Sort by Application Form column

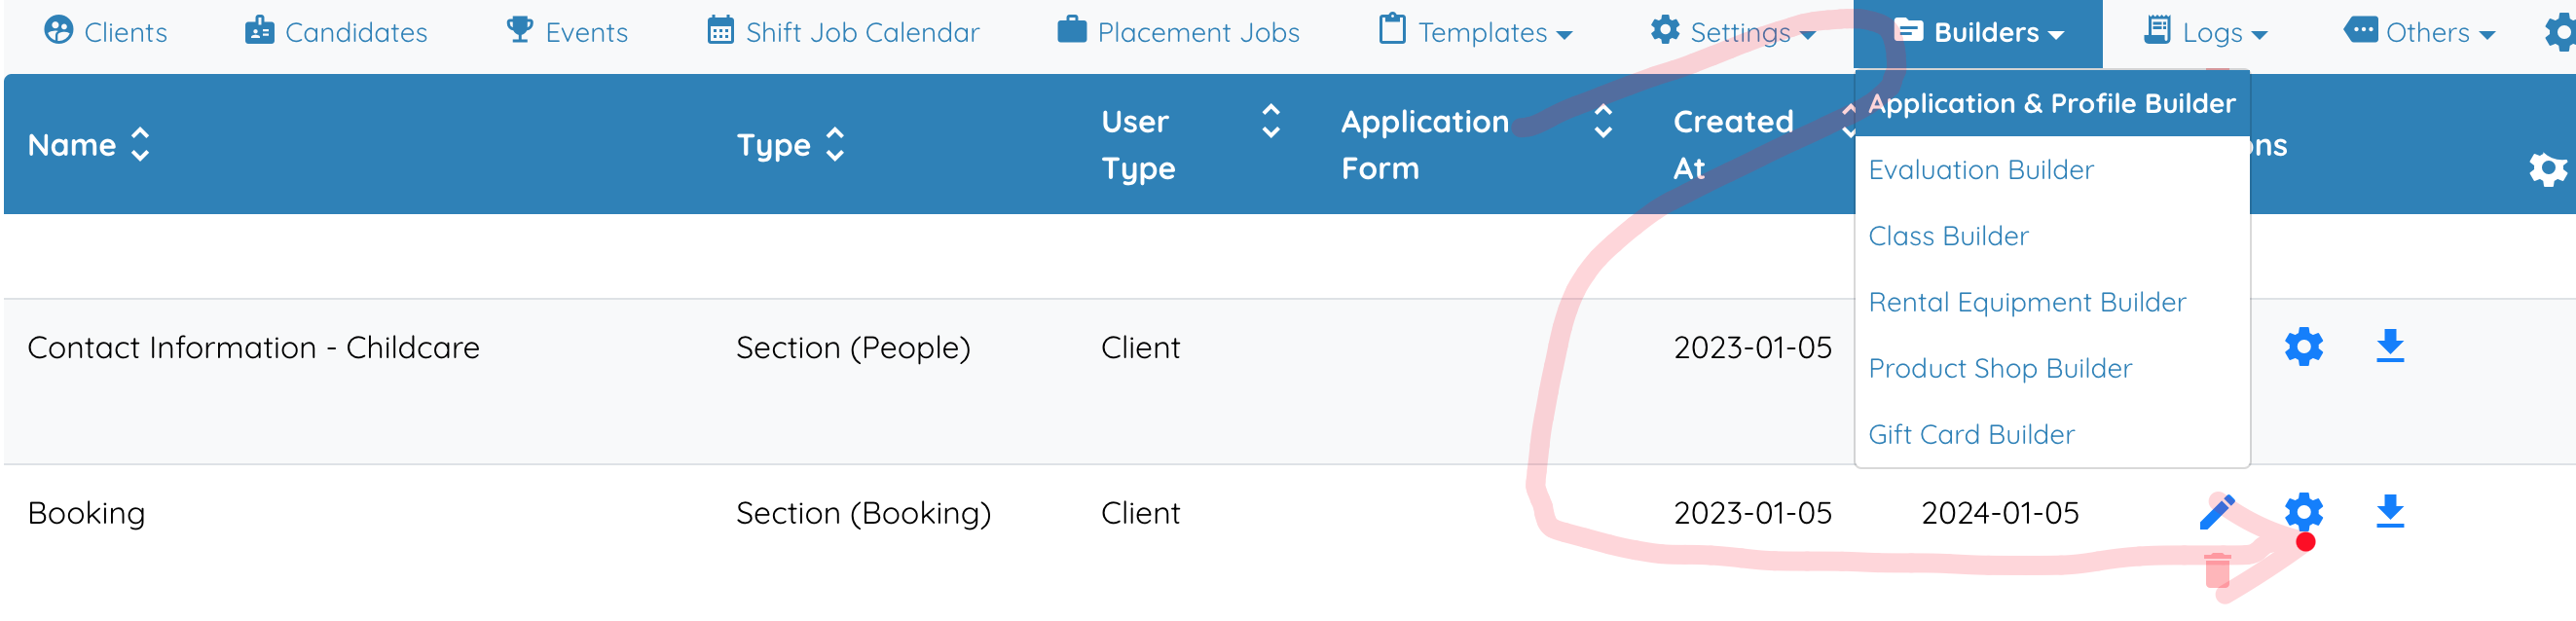(1476, 145)
